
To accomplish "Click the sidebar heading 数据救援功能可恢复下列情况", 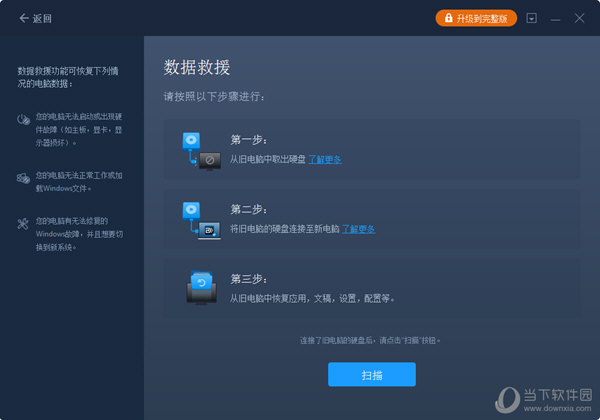I will 68,77.
